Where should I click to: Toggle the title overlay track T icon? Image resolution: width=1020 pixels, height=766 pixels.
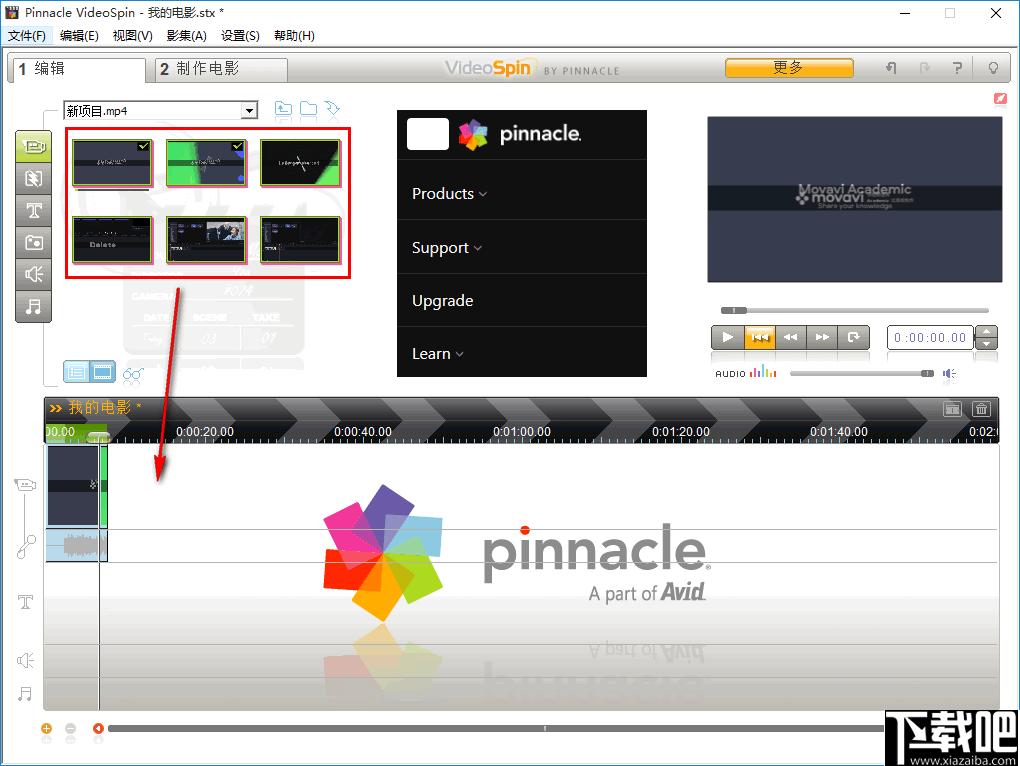[25, 601]
